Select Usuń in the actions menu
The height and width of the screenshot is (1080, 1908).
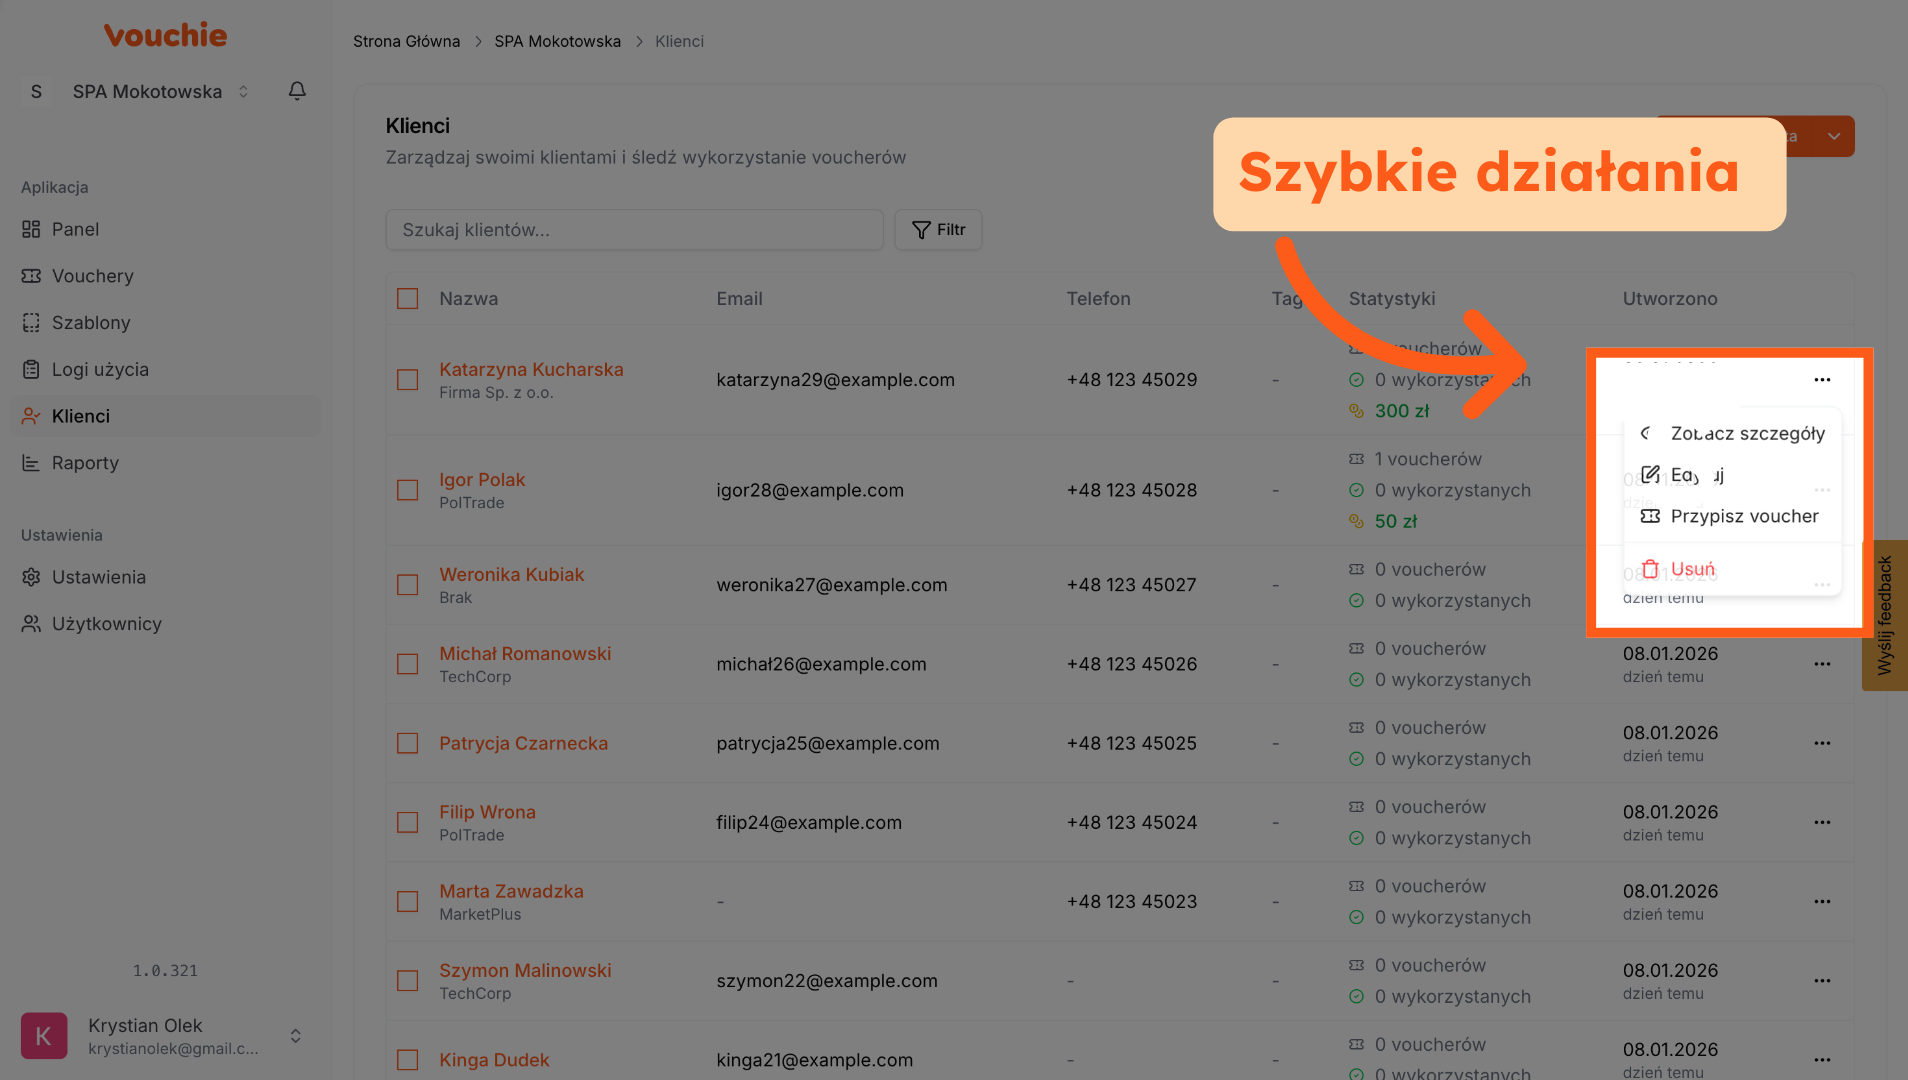pos(1692,569)
